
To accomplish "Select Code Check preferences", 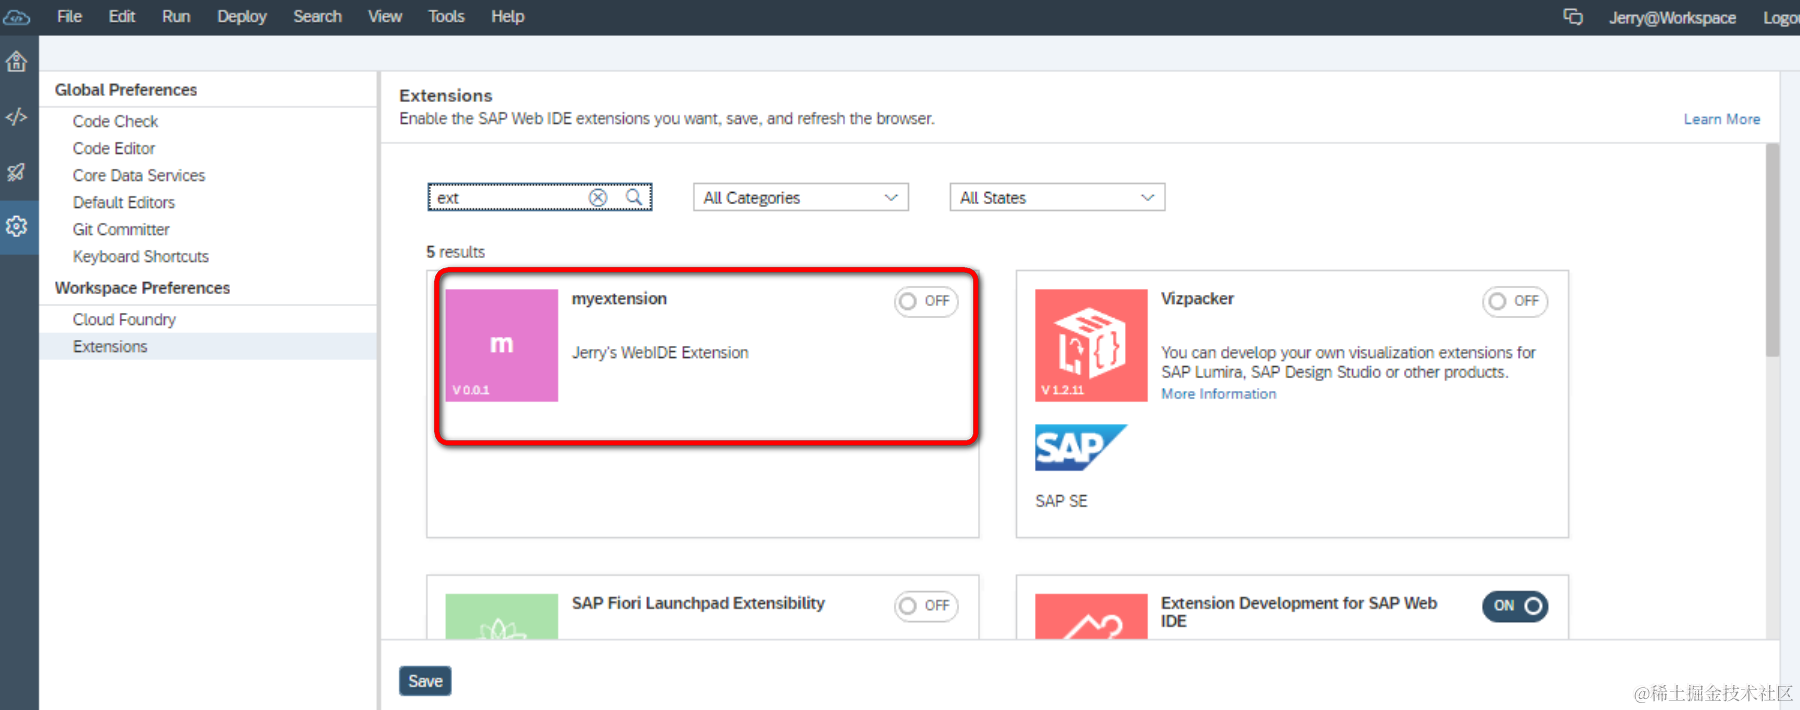I will [115, 121].
